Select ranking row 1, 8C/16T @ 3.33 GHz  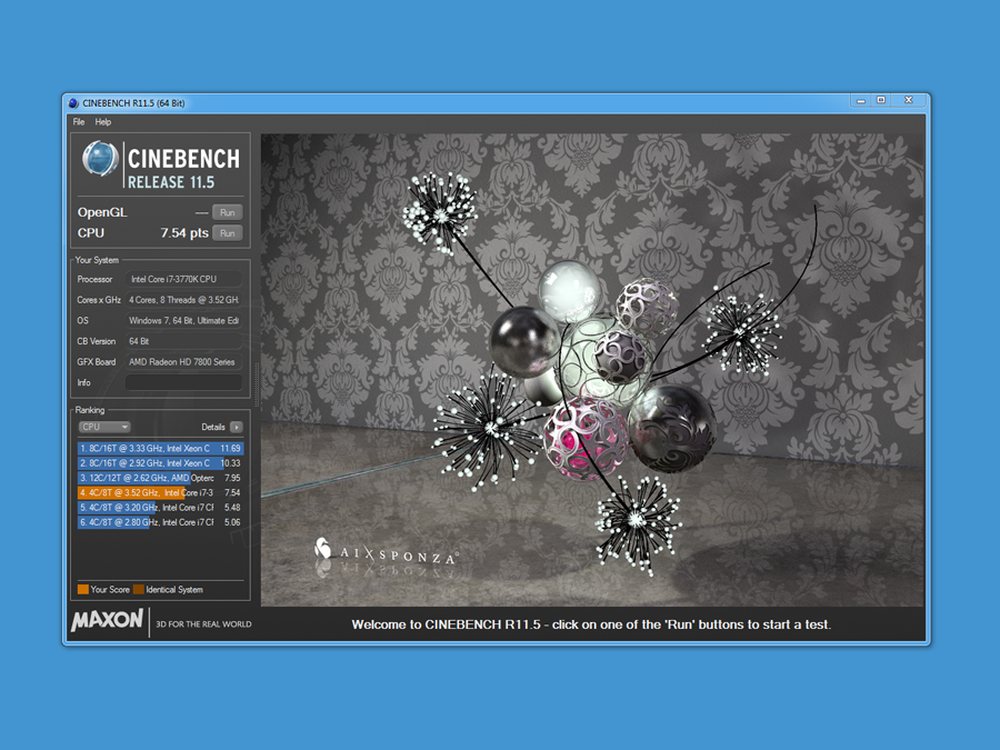(x=160, y=448)
